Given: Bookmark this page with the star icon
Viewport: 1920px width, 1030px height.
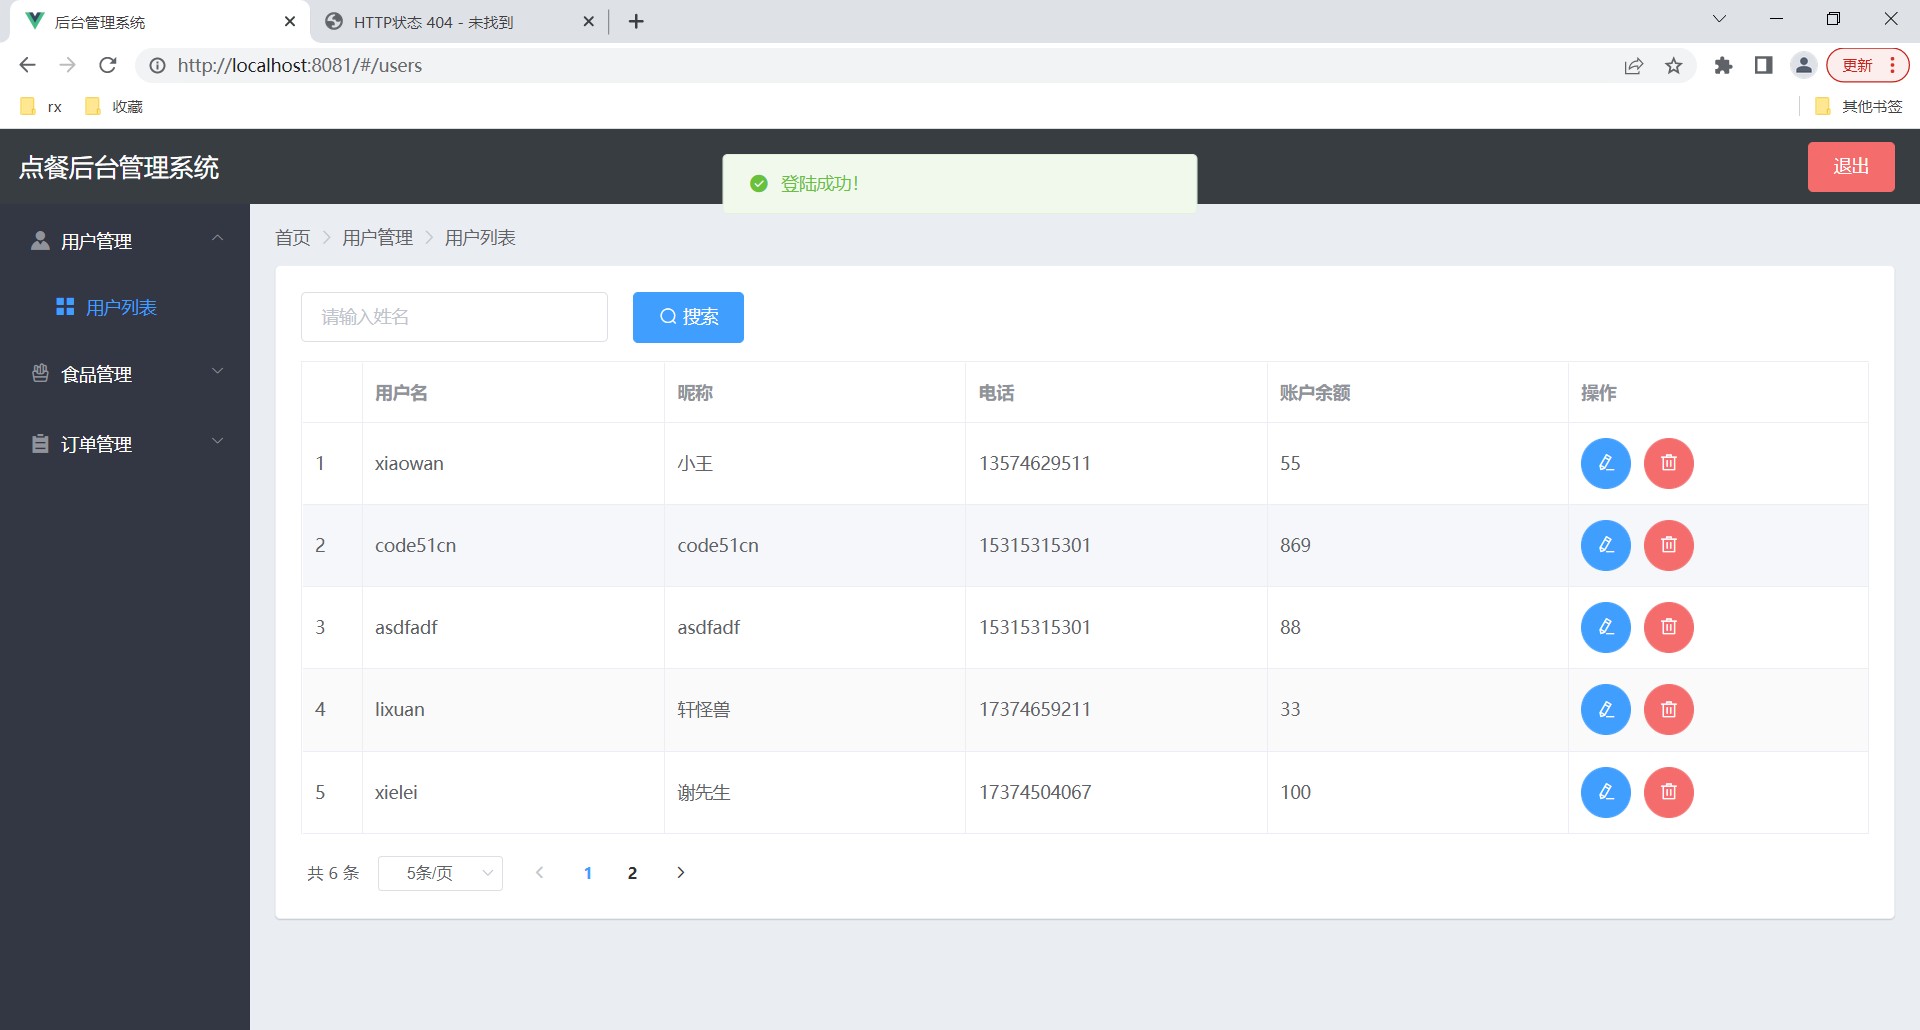Looking at the screenshot, I should pyautogui.click(x=1673, y=66).
